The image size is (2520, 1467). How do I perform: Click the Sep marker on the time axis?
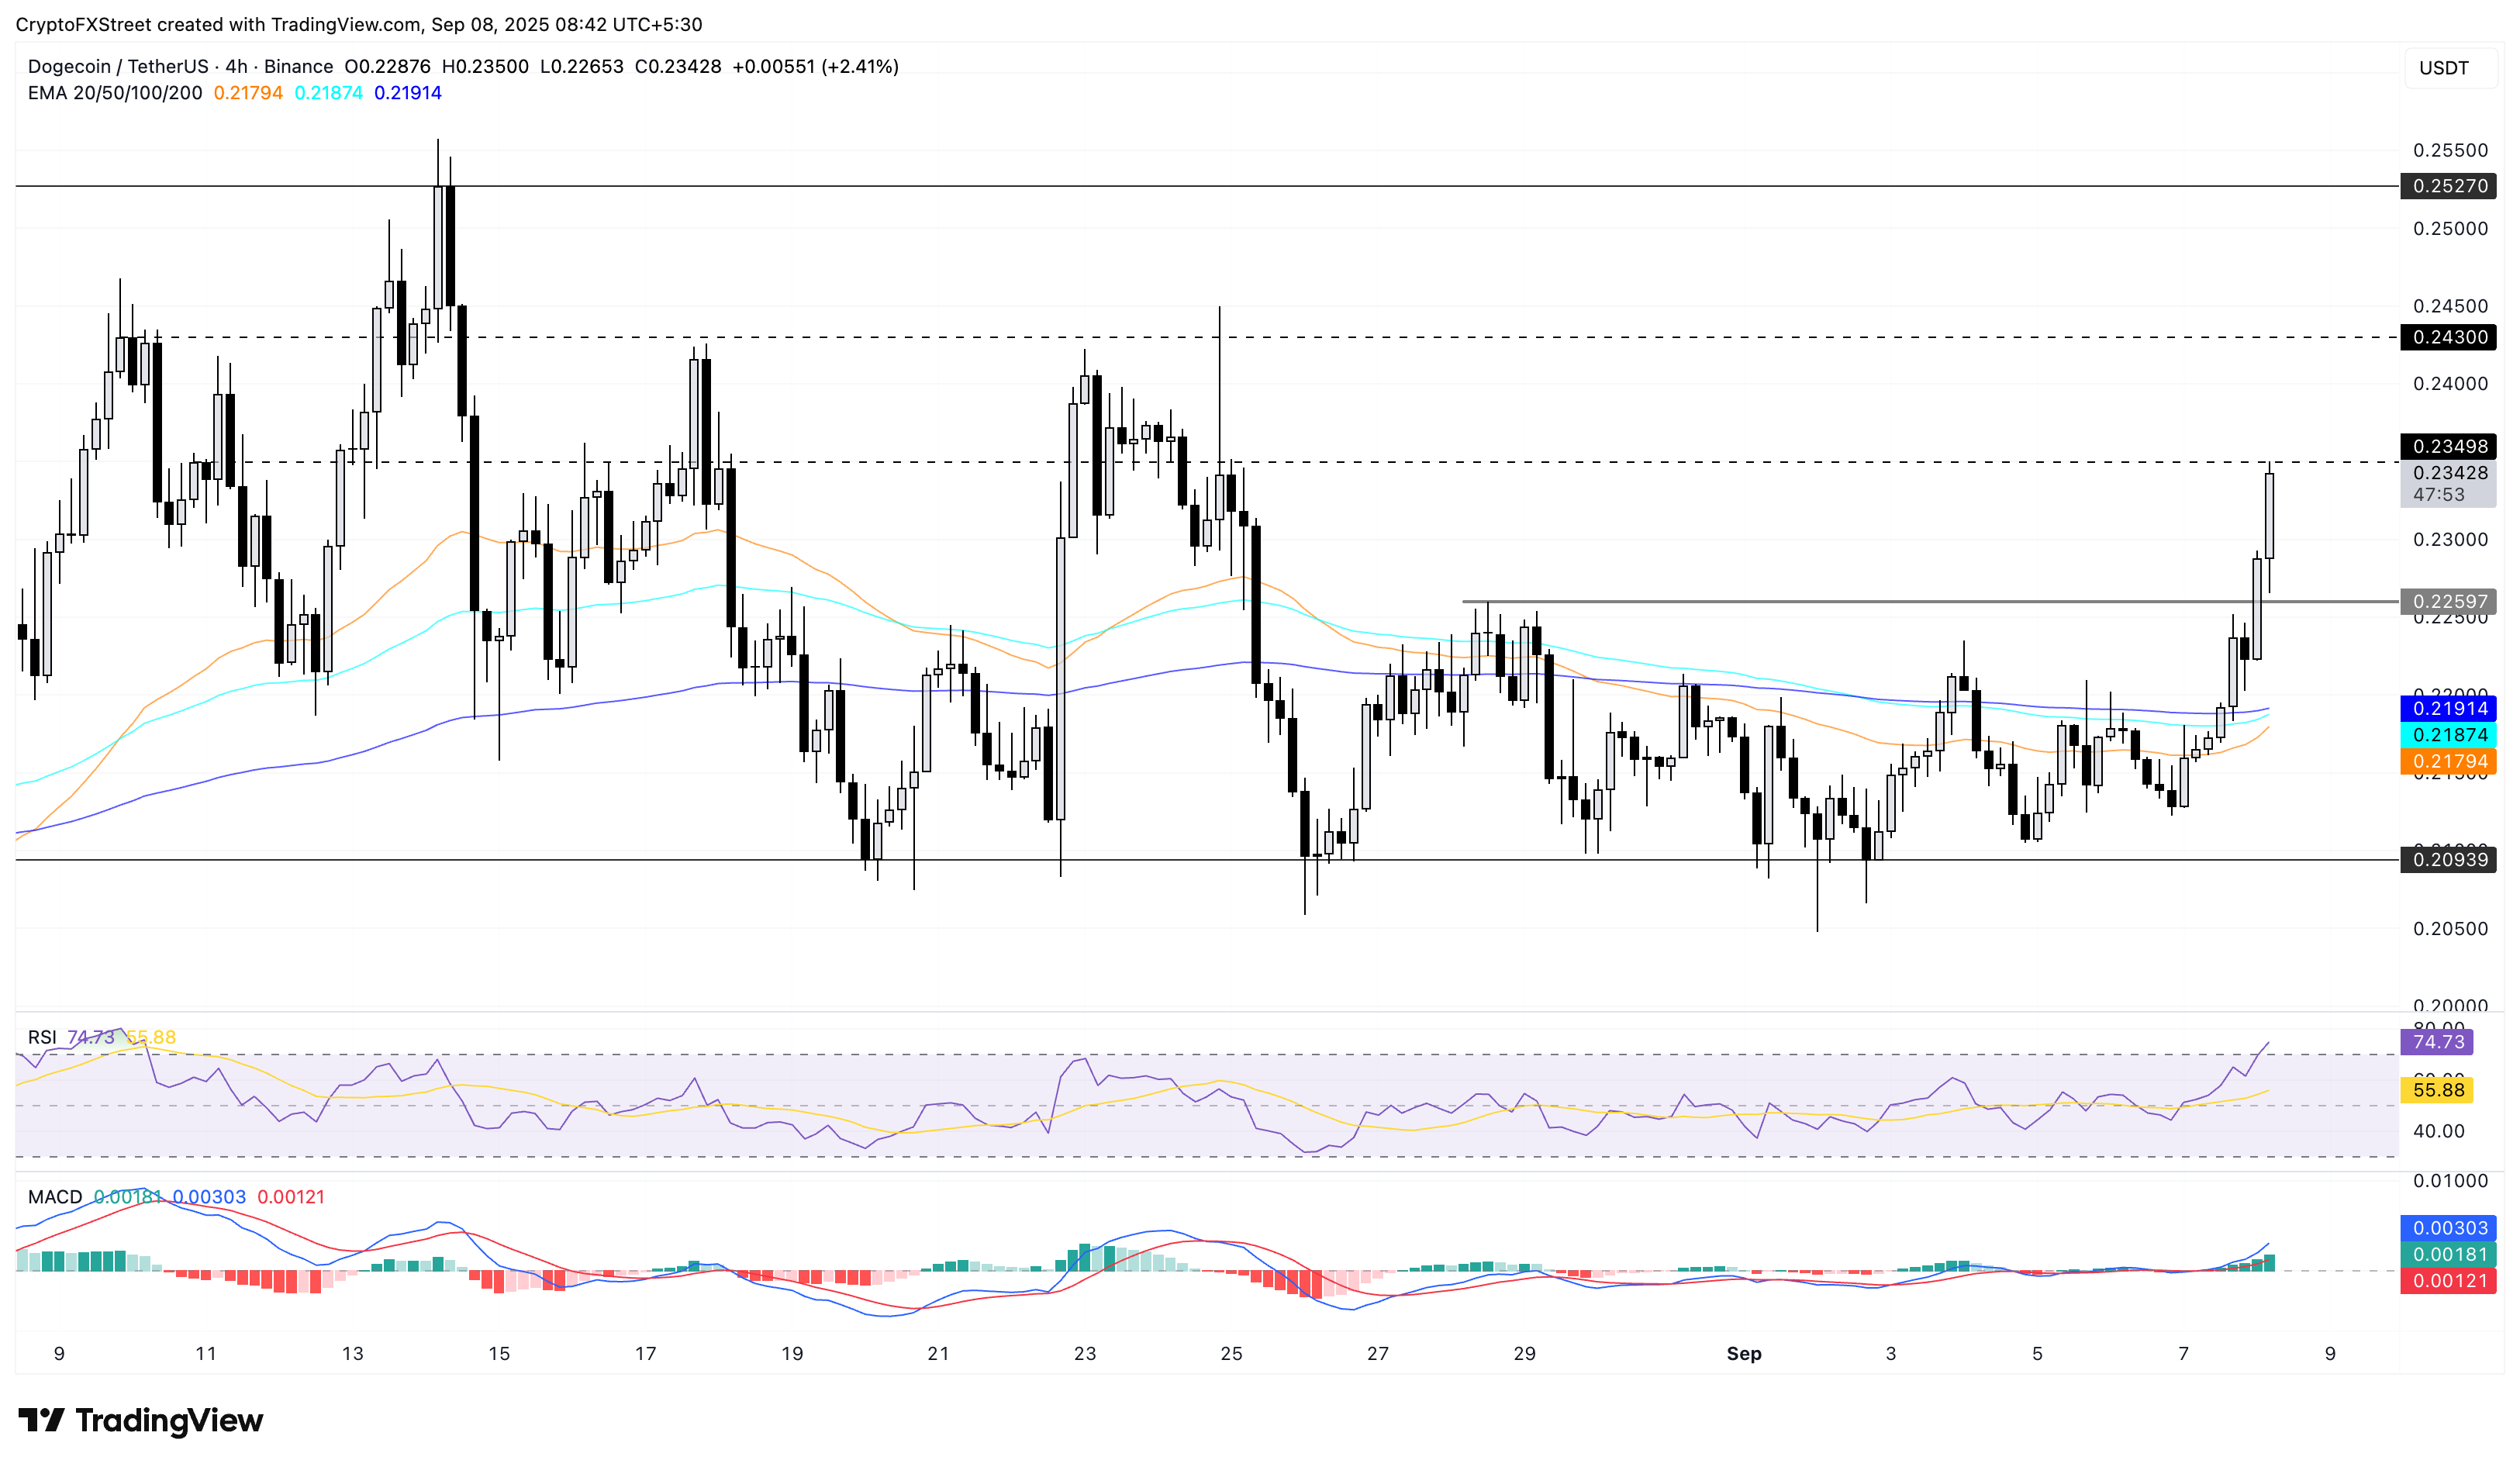(1744, 1353)
